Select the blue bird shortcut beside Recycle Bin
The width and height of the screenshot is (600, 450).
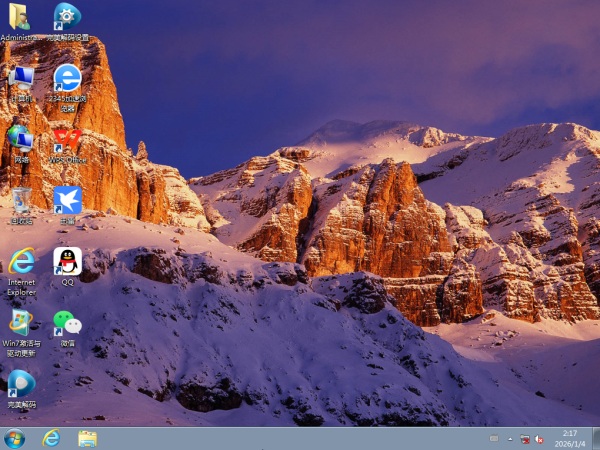pyautogui.click(x=67, y=200)
